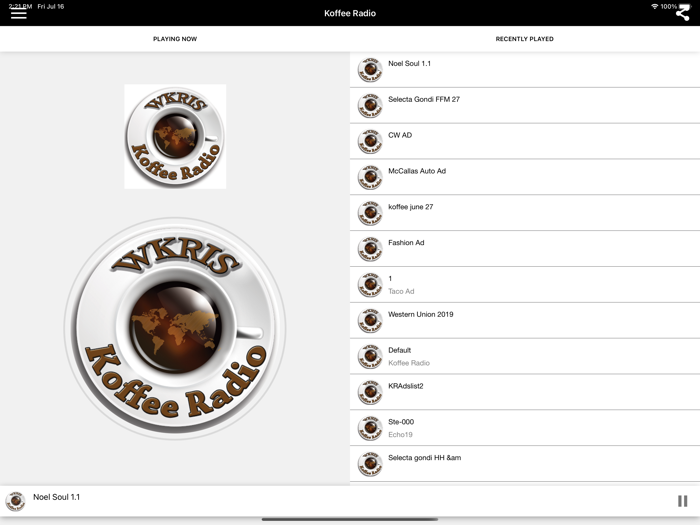The image size is (700, 525).
Task: Click the Selecta Gondi FFM 27 thumbnail
Action: click(x=370, y=105)
